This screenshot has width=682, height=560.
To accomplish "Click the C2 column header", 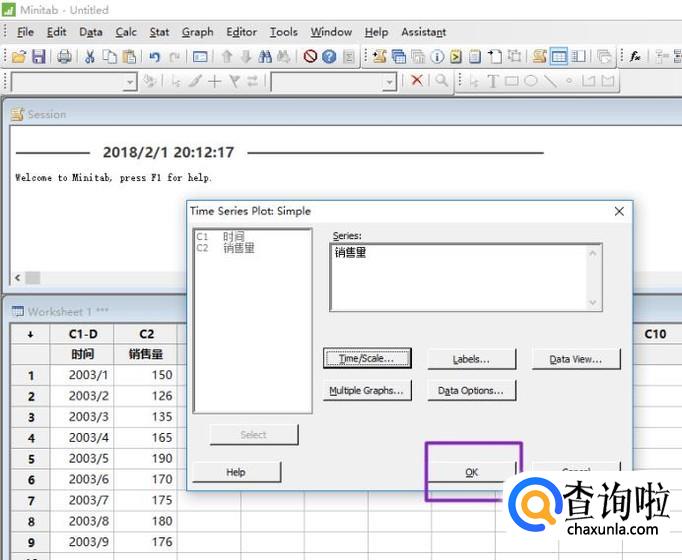I will tap(146, 334).
